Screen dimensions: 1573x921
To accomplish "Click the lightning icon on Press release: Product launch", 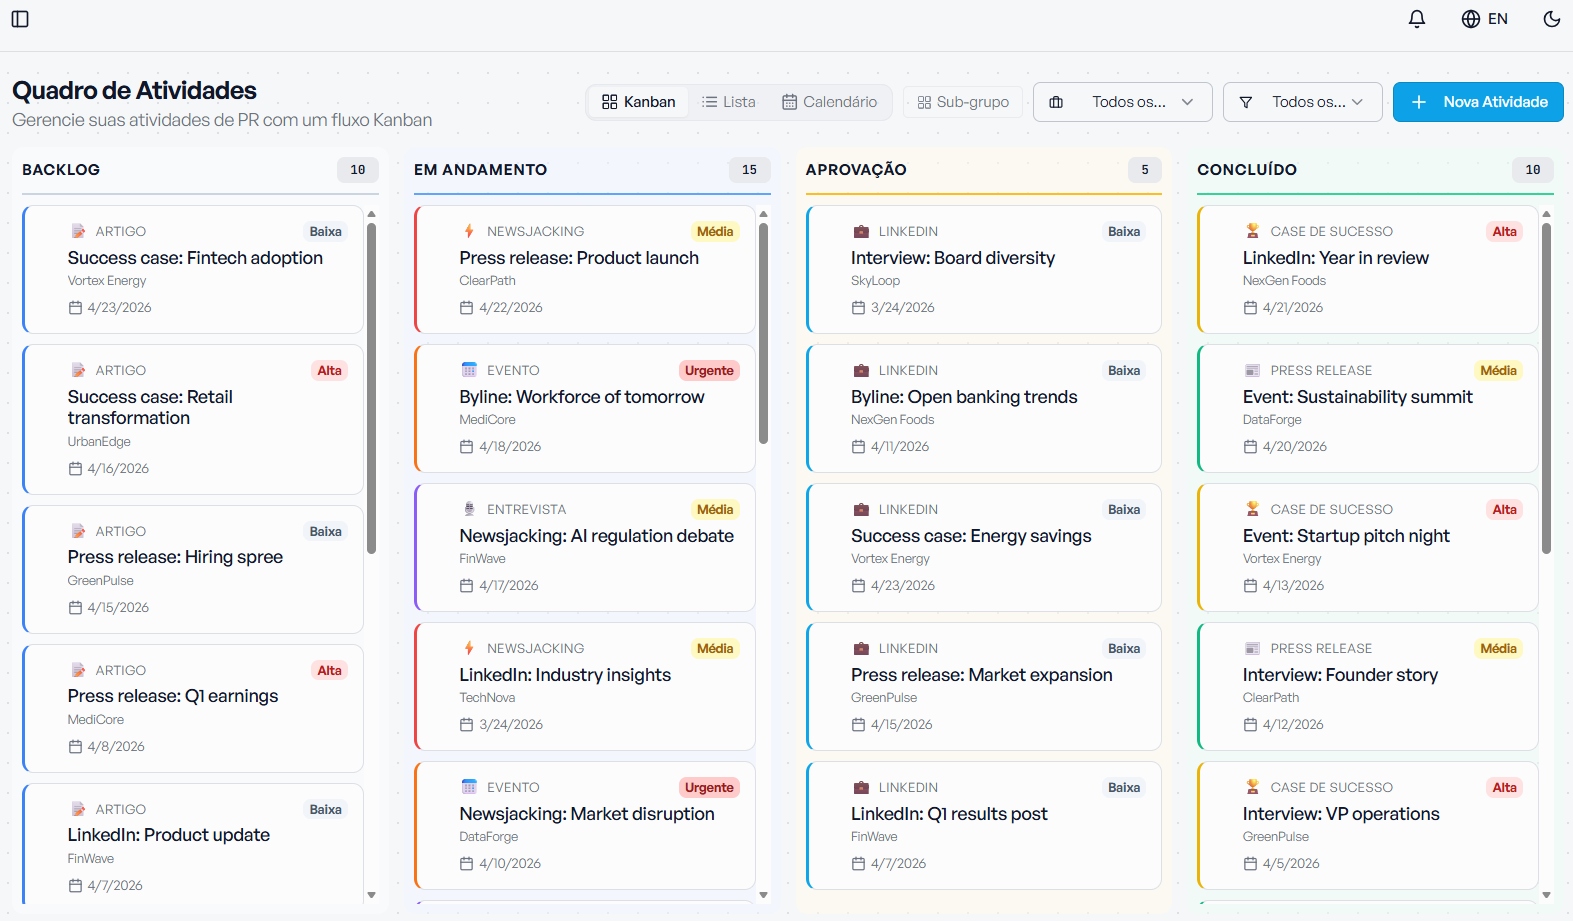I will (469, 231).
